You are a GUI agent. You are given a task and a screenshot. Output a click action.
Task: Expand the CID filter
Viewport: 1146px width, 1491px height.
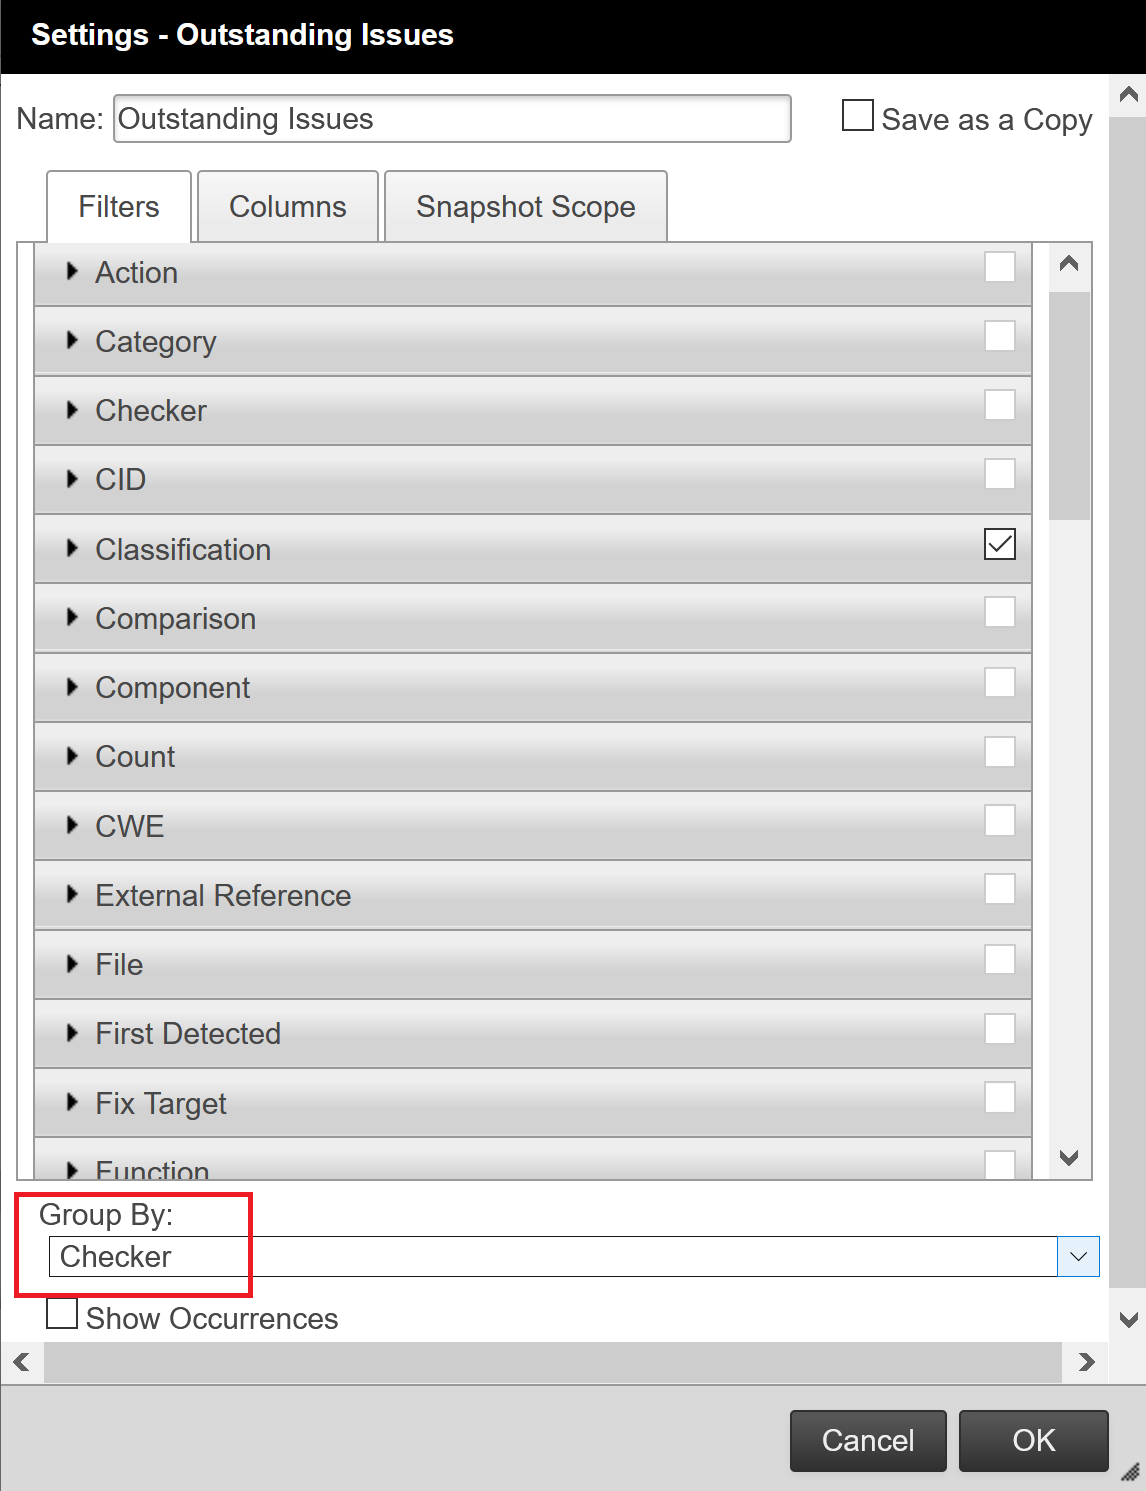(71, 480)
